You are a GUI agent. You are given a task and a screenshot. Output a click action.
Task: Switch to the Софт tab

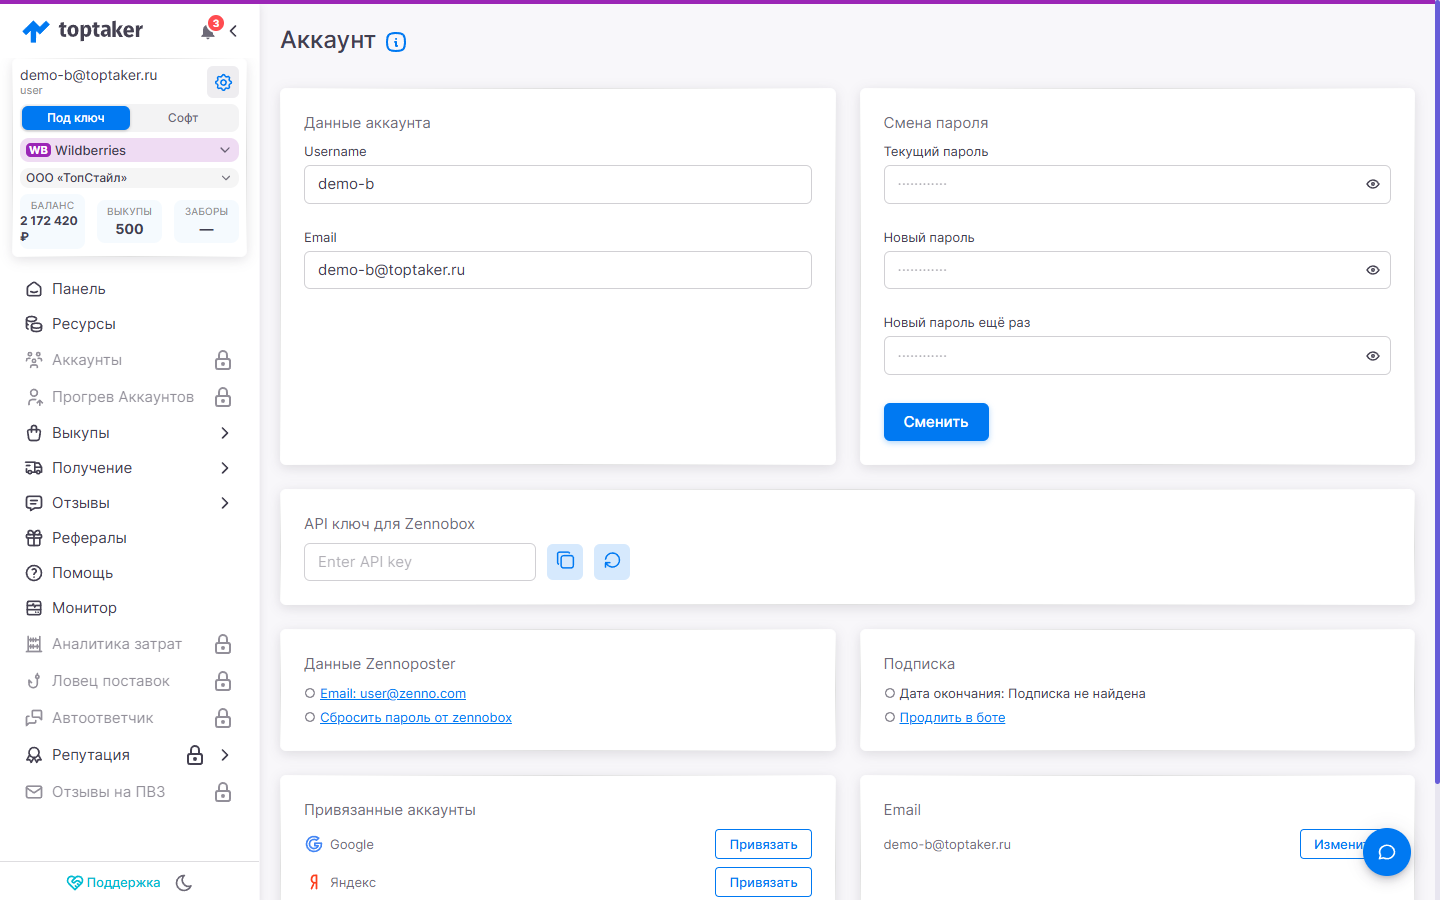click(x=183, y=118)
